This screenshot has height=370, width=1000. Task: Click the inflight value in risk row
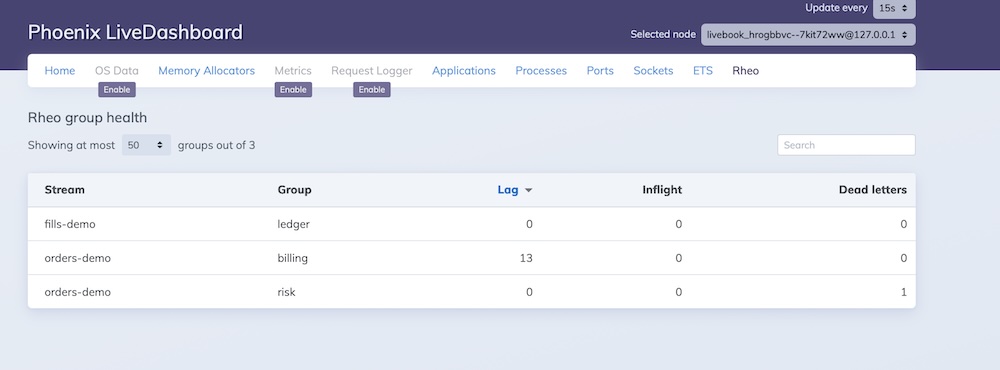coord(679,292)
